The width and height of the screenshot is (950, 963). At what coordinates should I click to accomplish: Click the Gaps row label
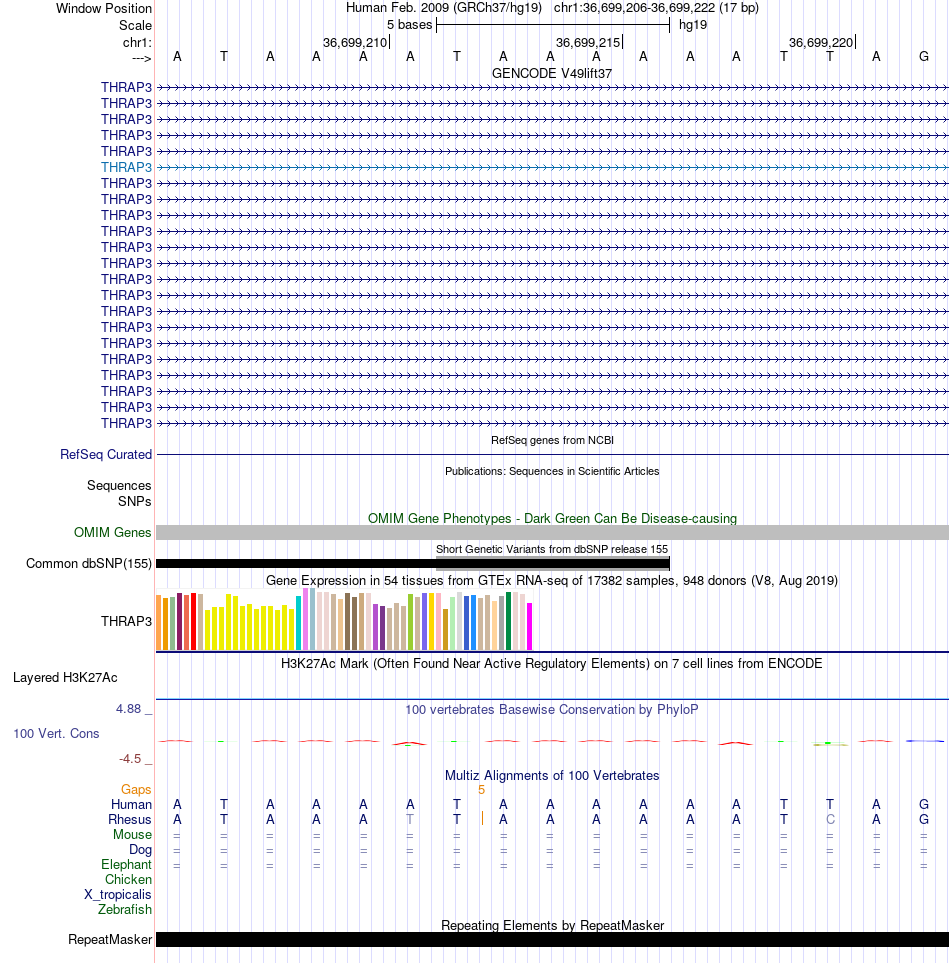click(x=136, y=790)
